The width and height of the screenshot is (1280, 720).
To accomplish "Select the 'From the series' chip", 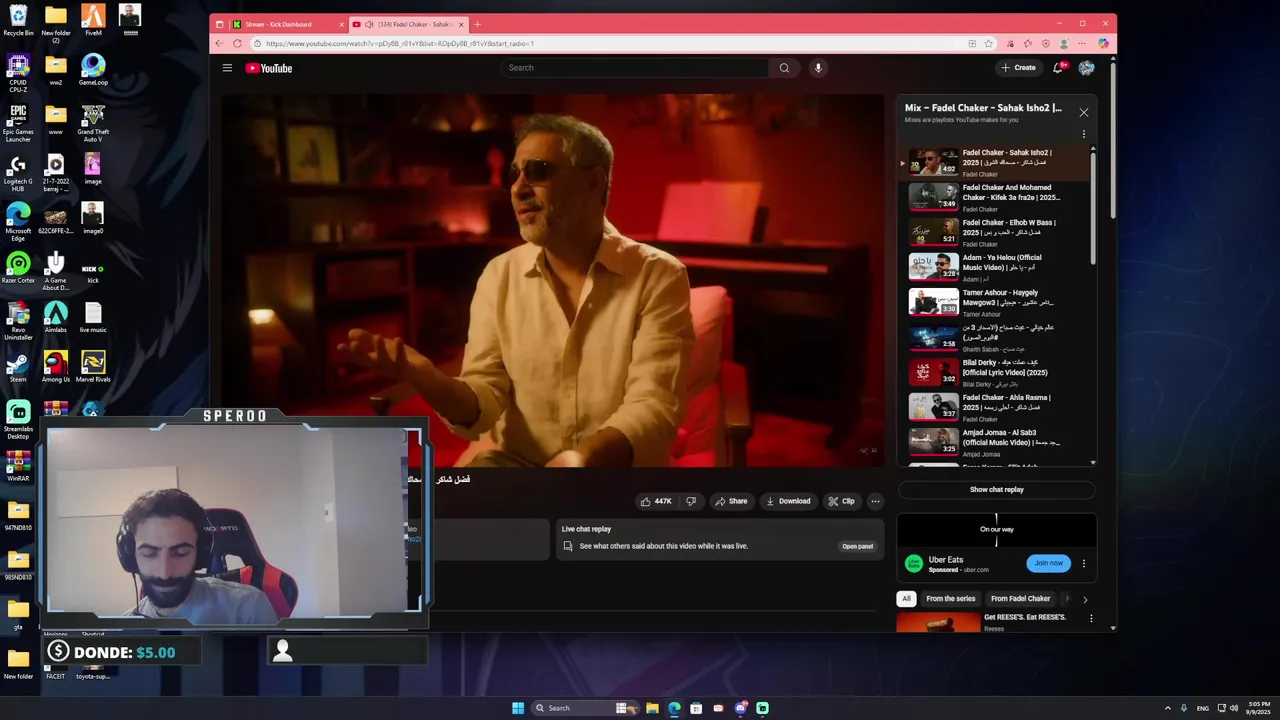I will pos(950,599).
